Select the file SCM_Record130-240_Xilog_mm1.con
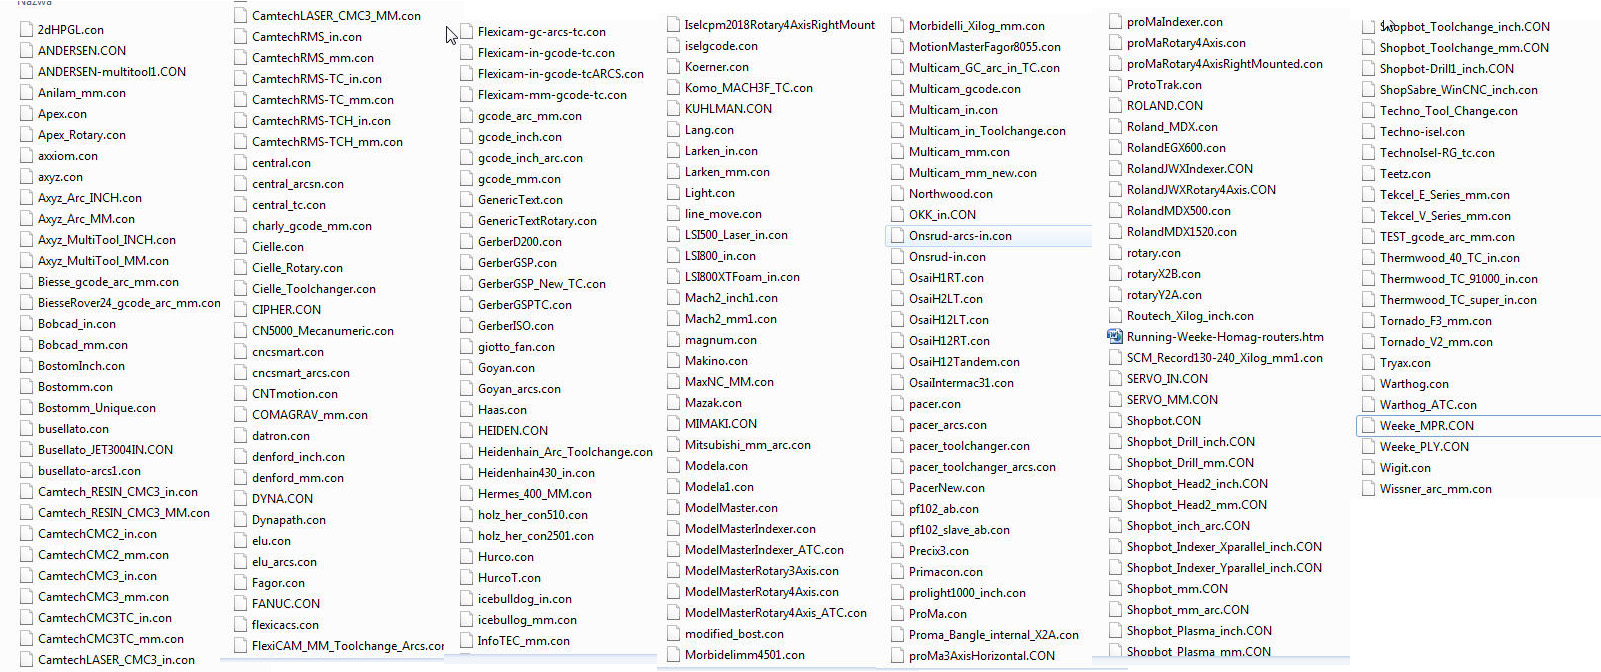The image size is (1601, 672). [x=1225, y=358]
